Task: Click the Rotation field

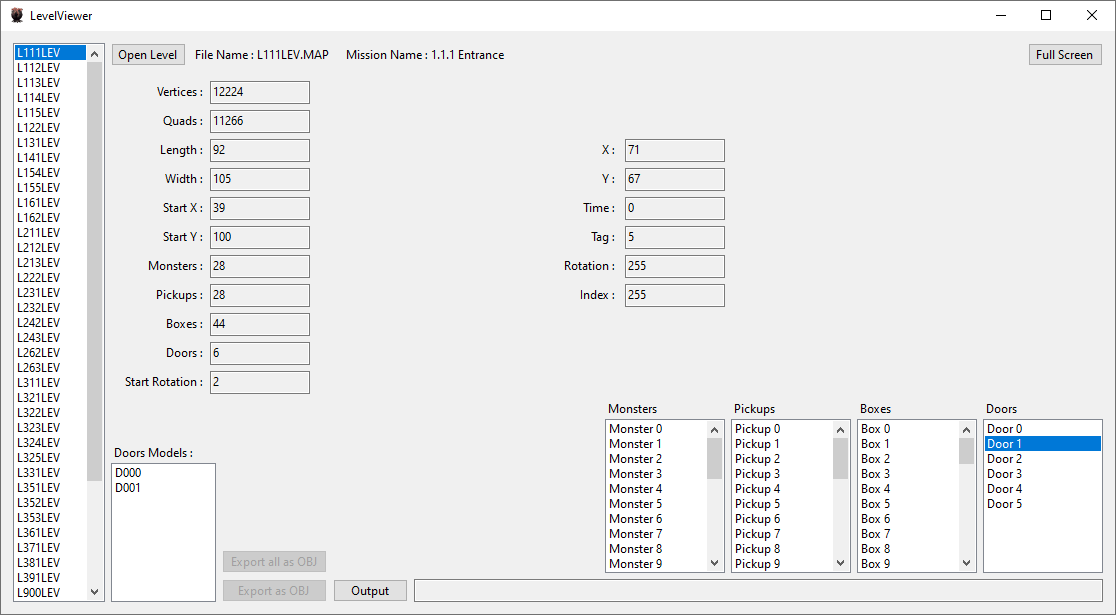Action: tap(675, 266)
